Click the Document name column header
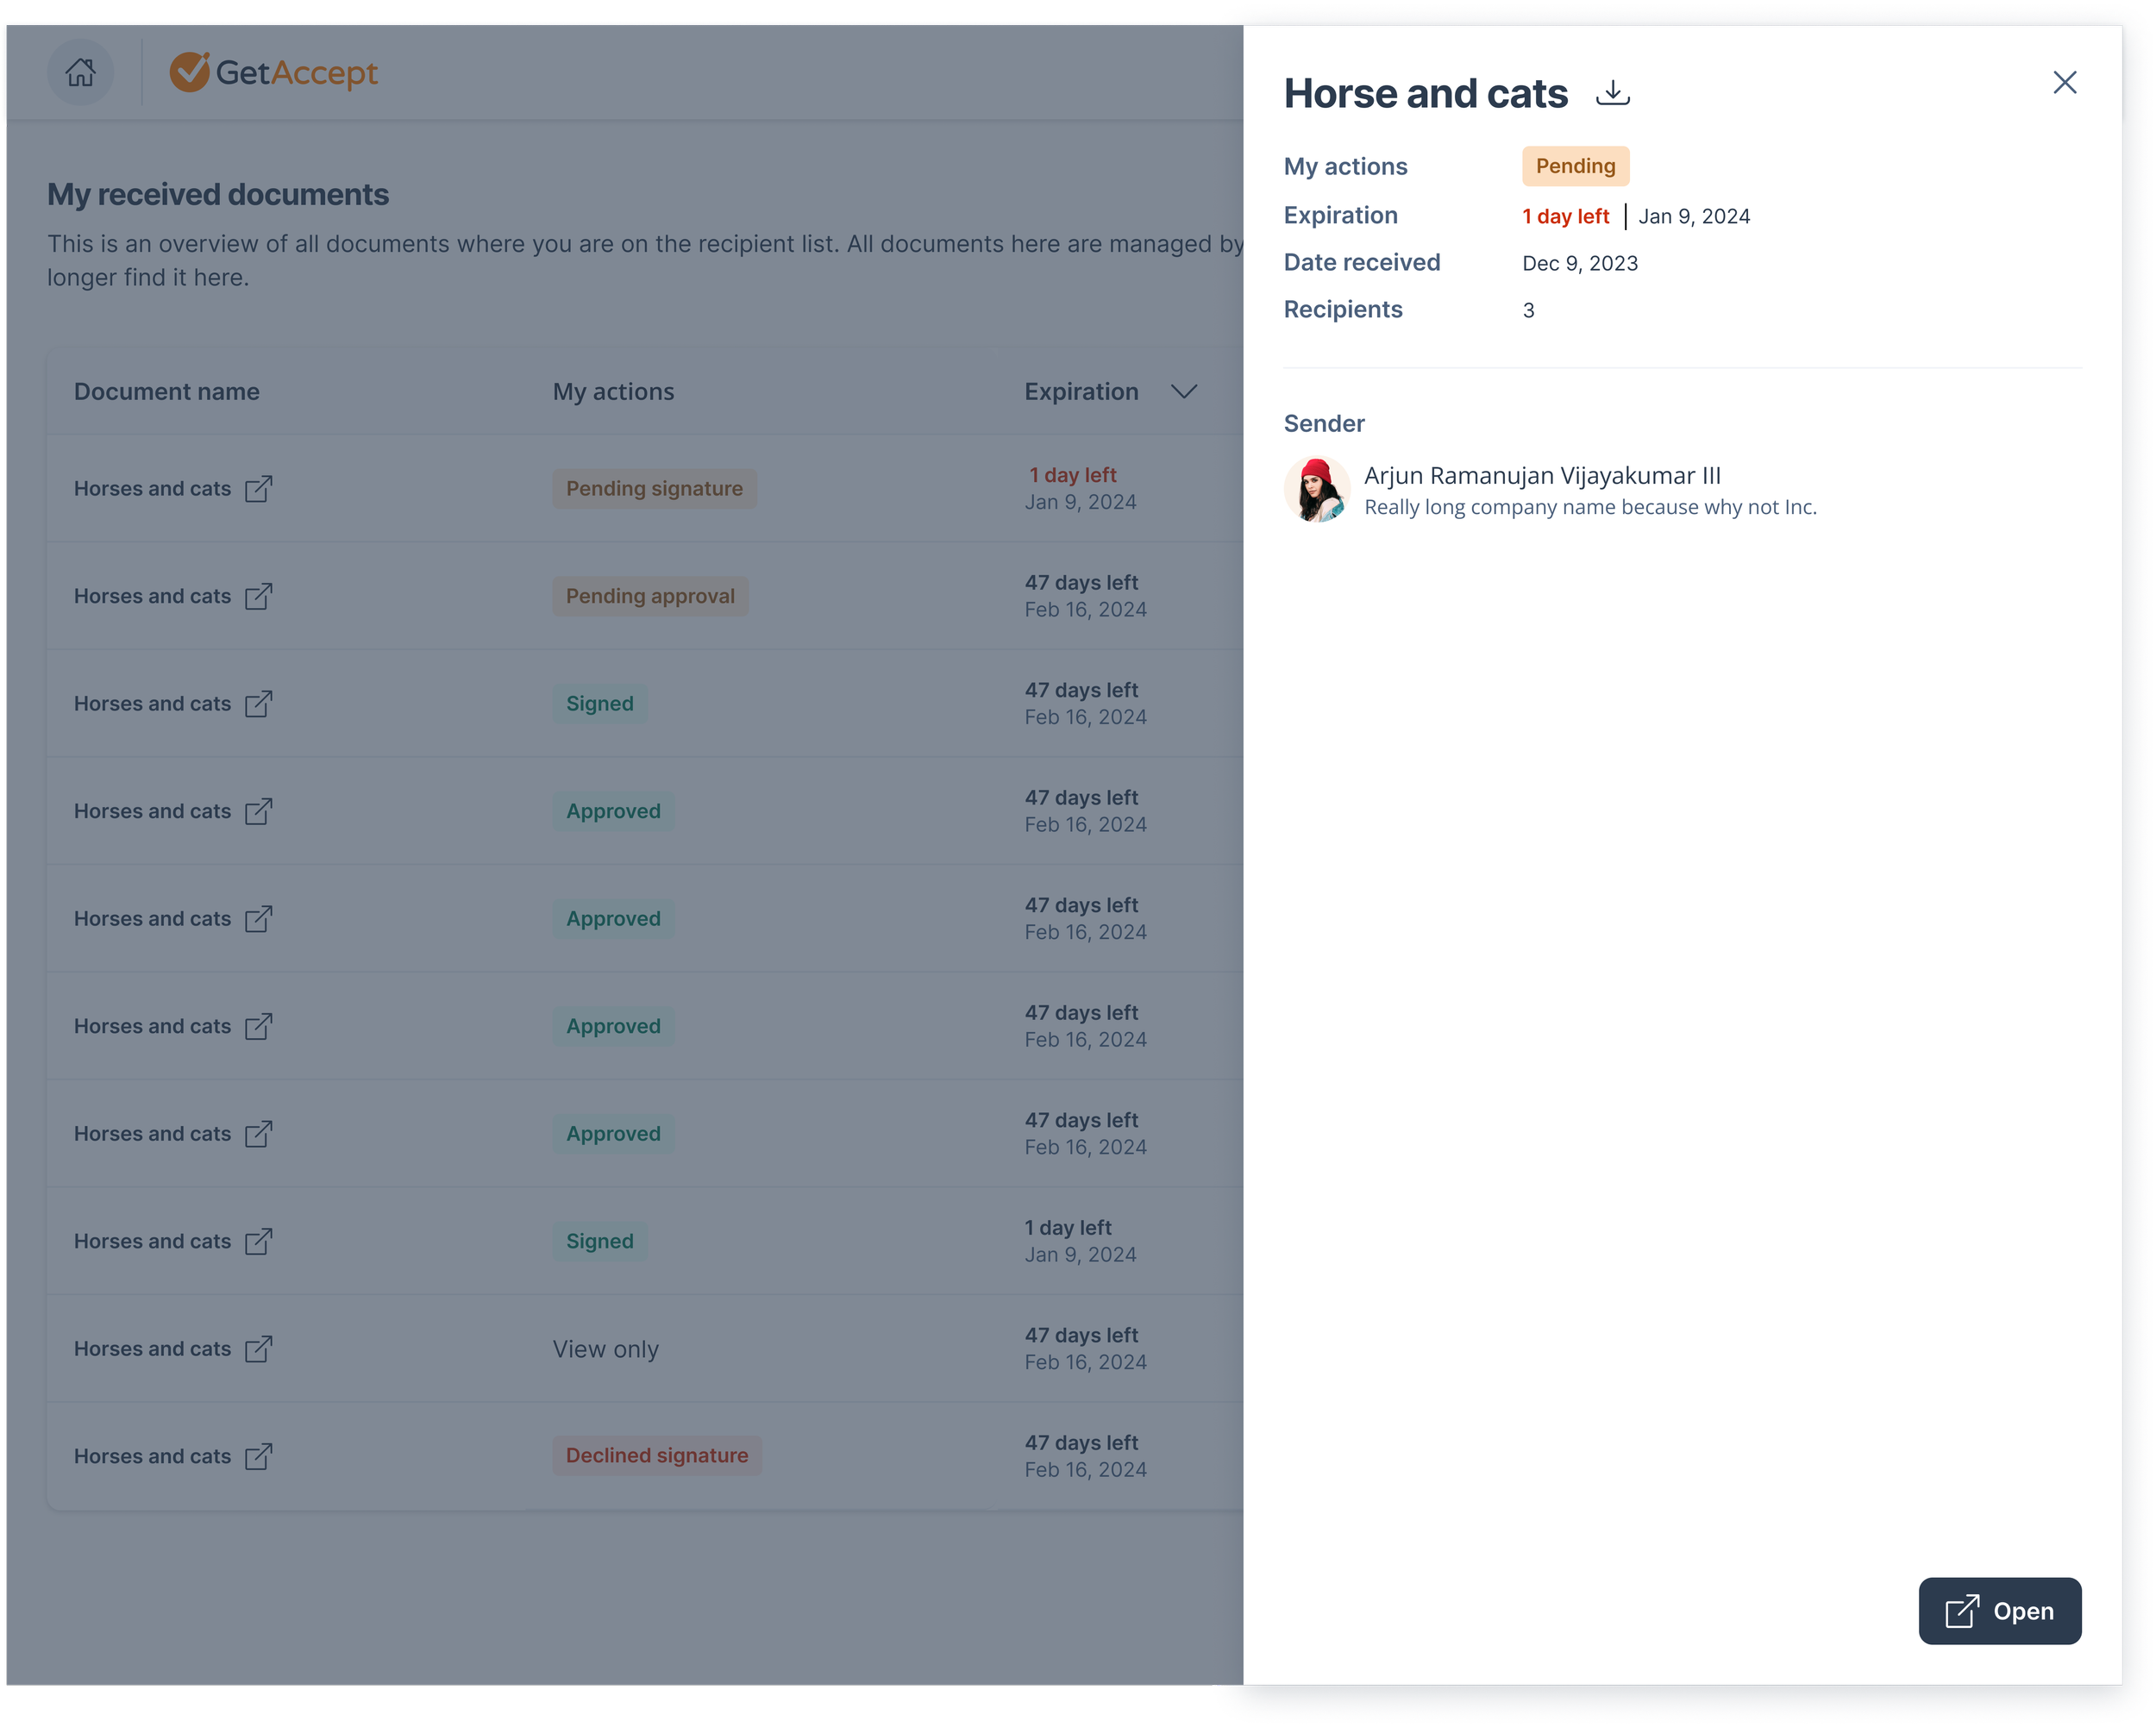The width and height of the screenshot is (2156, 1727). click(167, 392)
